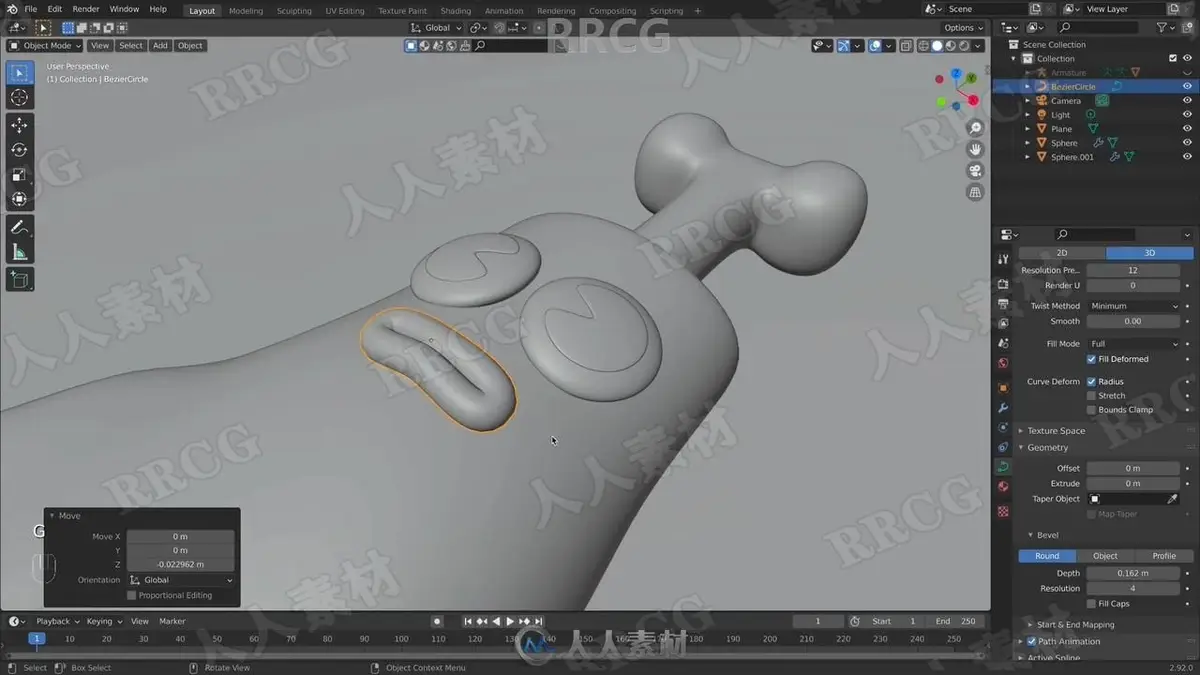Click the pan view hand gizmo

[x=976, y=149]
